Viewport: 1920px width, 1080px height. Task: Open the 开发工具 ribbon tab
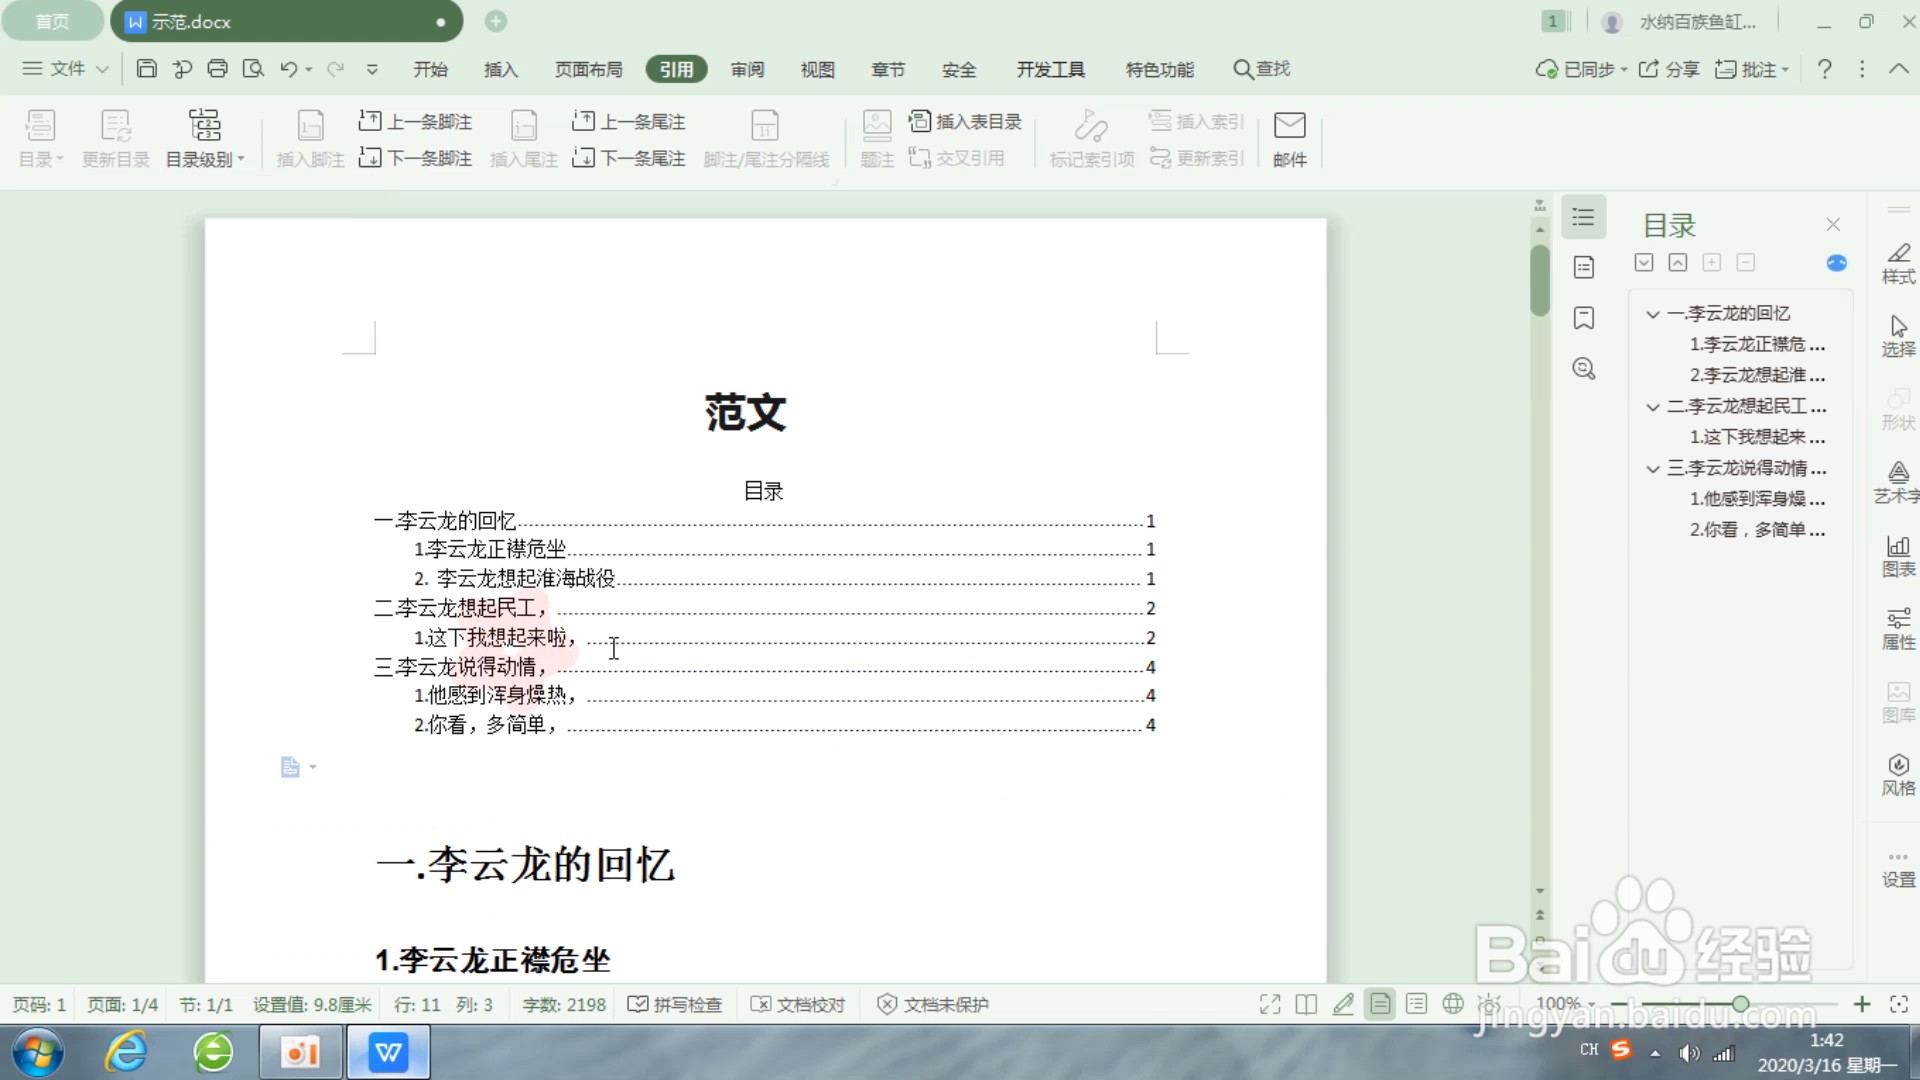pos(1050,69)
